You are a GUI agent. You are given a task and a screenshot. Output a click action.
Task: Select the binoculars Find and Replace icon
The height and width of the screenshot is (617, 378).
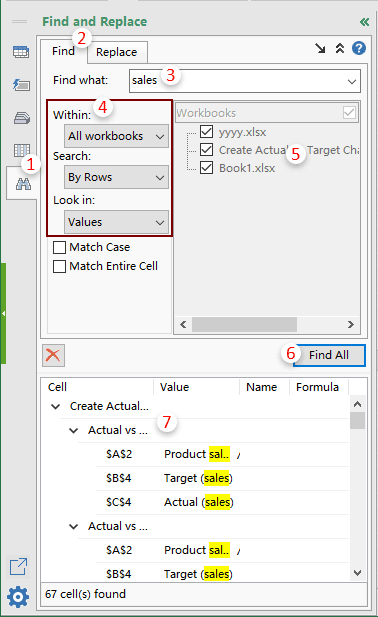pos(23,184)
